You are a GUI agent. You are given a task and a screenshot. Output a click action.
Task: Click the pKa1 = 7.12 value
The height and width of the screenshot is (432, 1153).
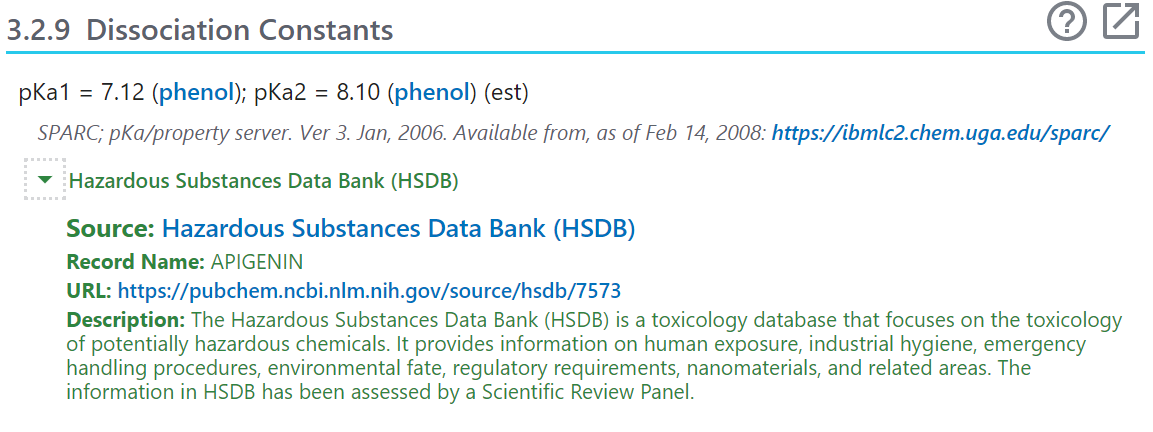pos(82,93)
